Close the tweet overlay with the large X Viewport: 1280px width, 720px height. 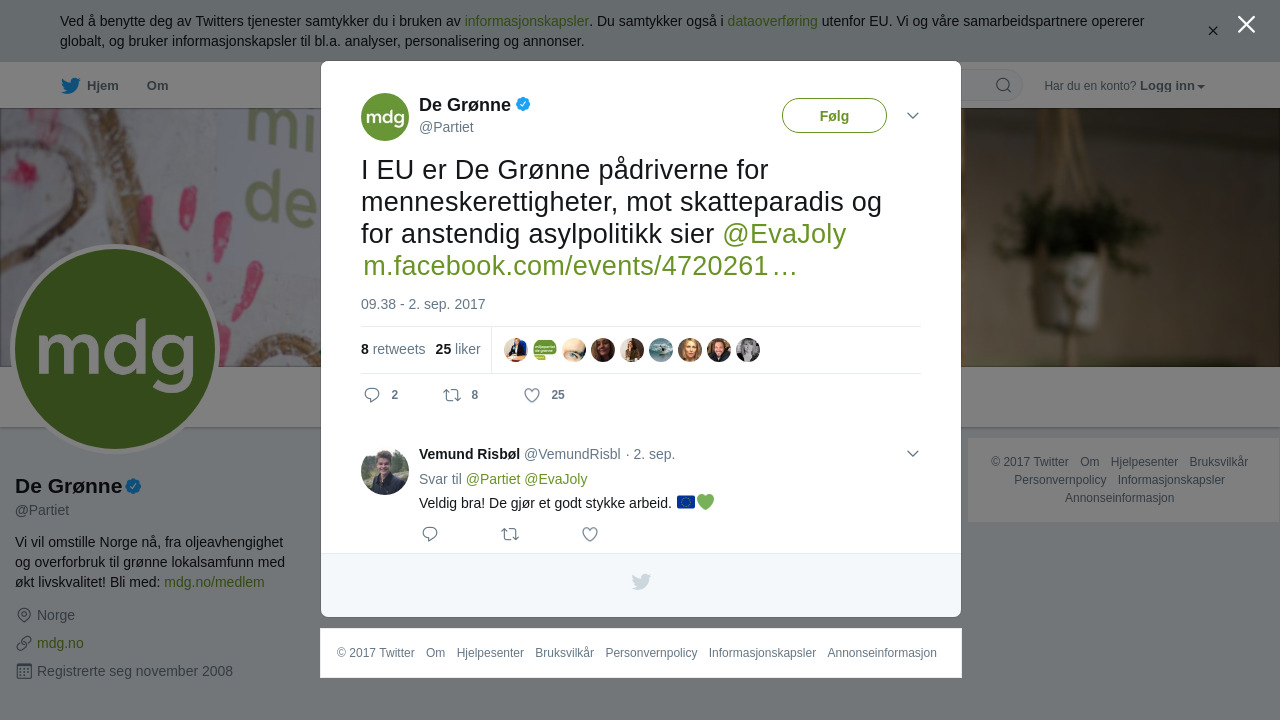click(1246, 24)
